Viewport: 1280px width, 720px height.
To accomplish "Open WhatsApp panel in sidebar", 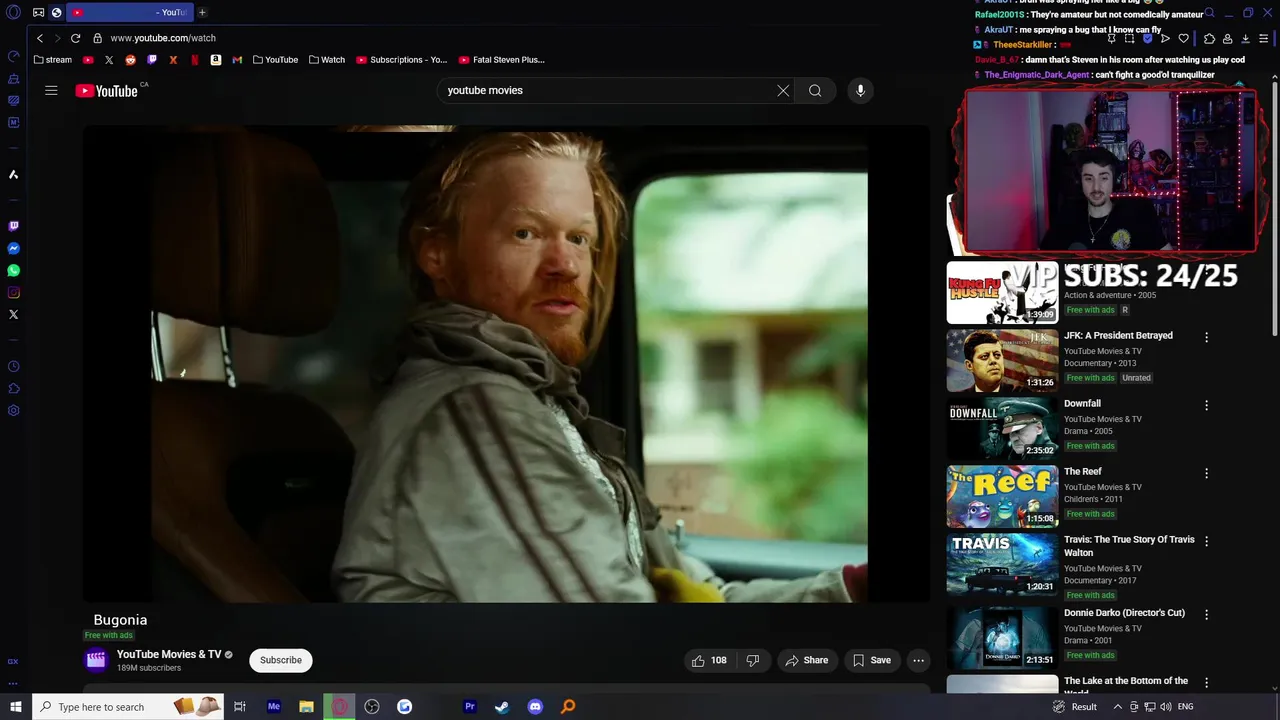I will click(x=13, y=271).
